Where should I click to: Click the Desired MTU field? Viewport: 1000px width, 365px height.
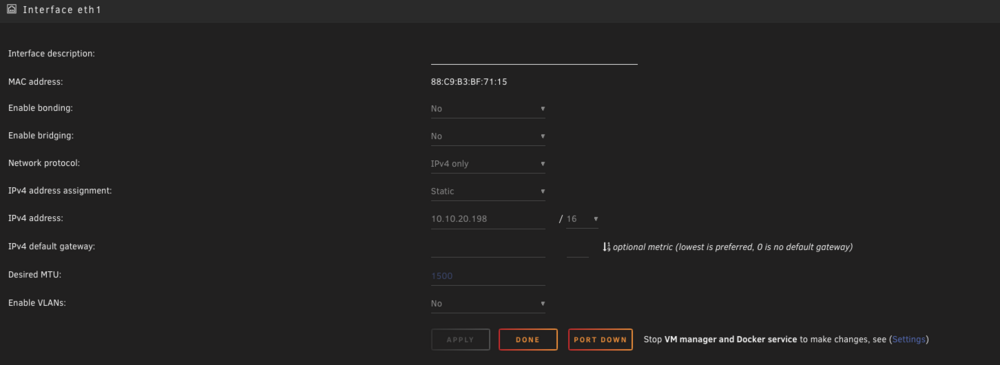(488, 276)
